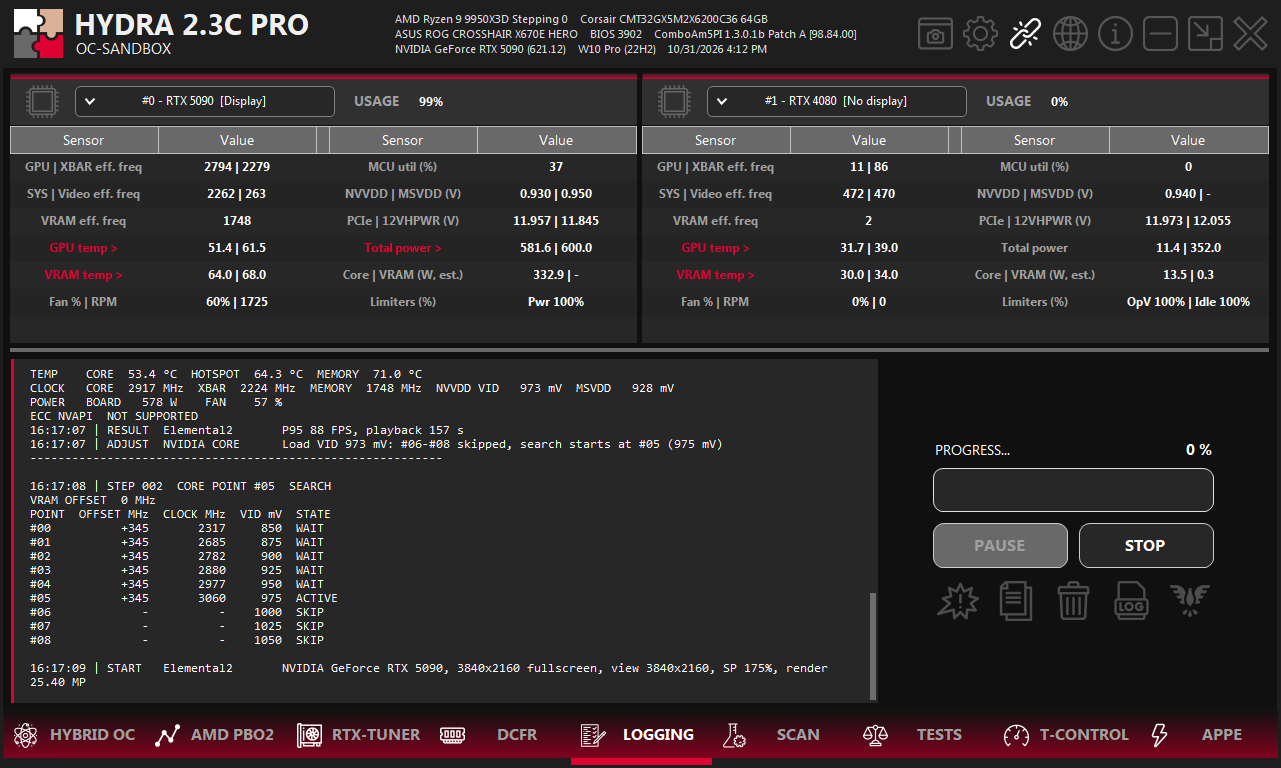Switch to the HYBRID OC tab

coord(75,735)
